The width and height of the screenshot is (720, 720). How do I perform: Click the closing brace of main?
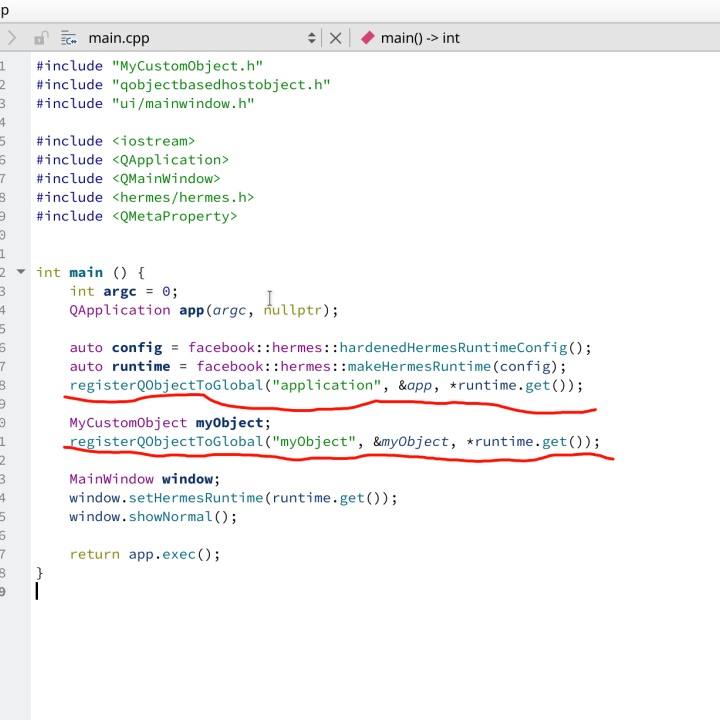coord(39,573)
